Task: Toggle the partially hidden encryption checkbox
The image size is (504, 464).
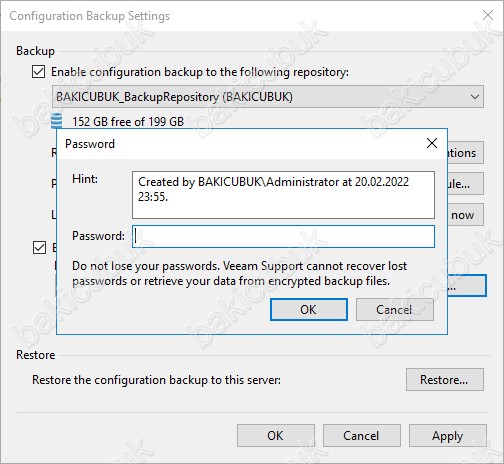Action: tap(39, 248)
